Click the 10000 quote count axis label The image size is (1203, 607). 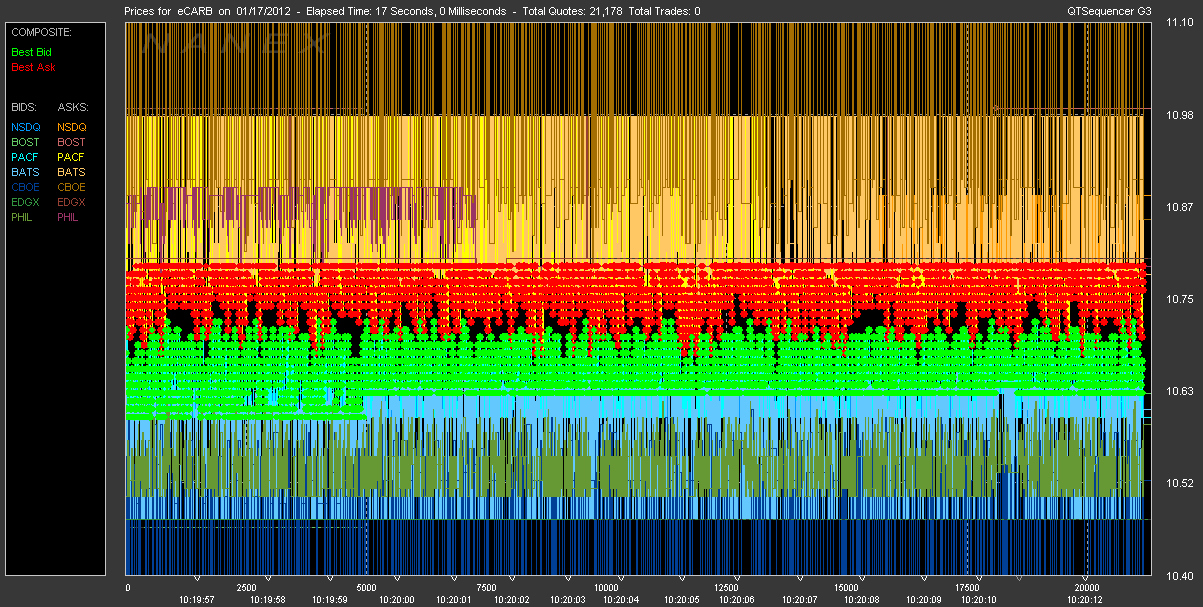(607, 588)
